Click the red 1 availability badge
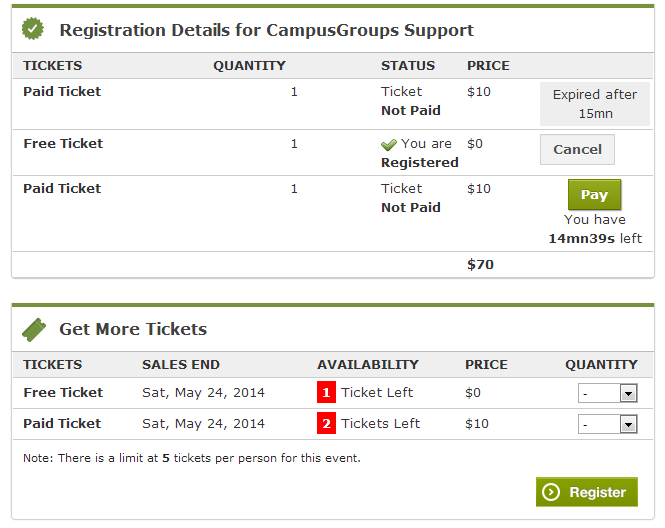 (x=326, y=392)
